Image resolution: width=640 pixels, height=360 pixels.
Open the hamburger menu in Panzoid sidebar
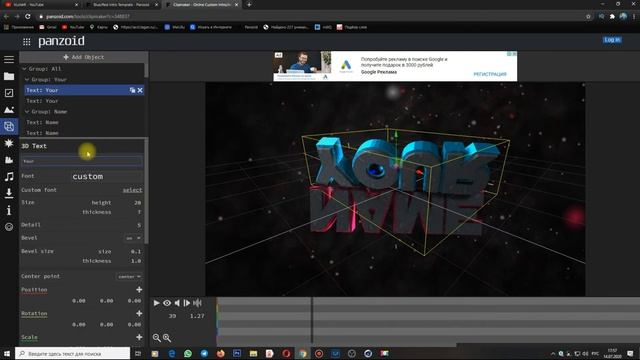pos(9,60)
